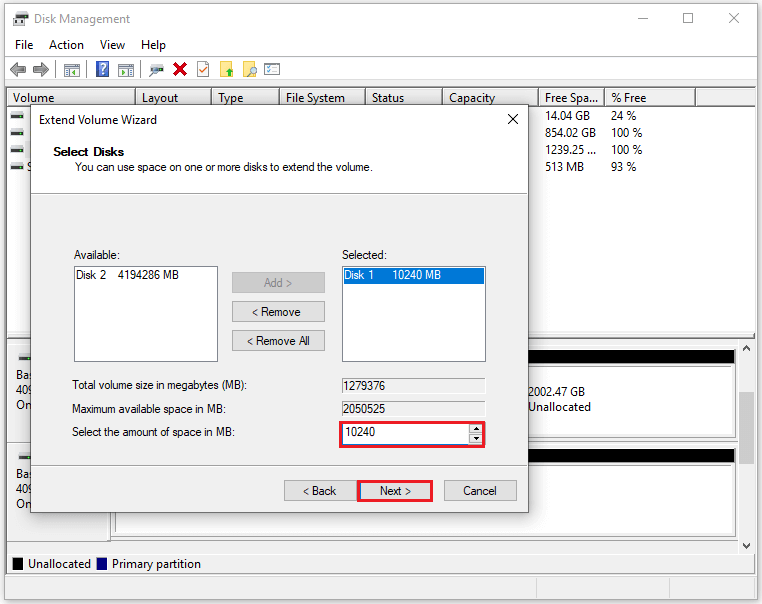Click the scroll down arrow of disk pane
The width and height of the screenshot is (762, 604).
pos(746,546)
